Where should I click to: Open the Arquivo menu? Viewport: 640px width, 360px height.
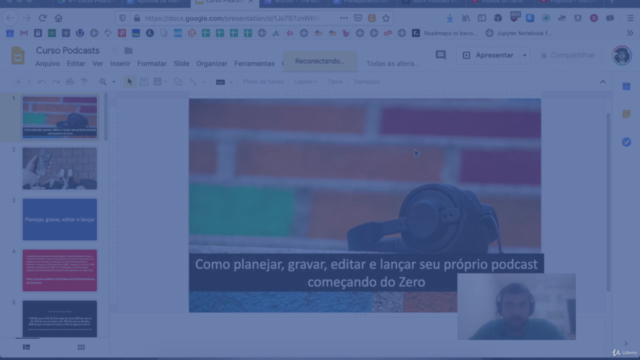[x=47, y=64]
